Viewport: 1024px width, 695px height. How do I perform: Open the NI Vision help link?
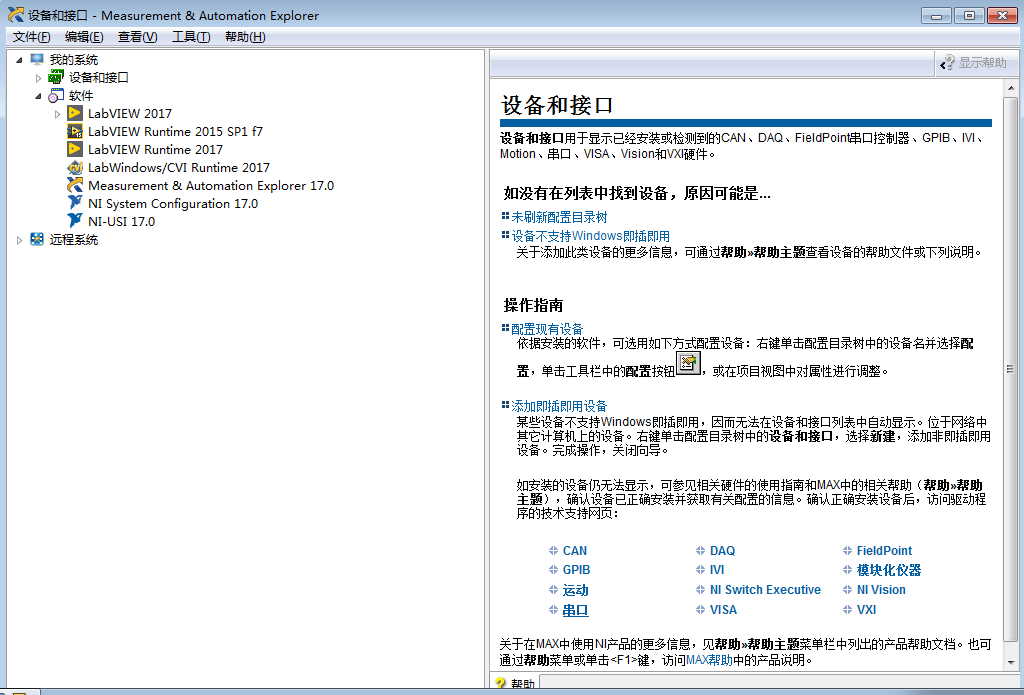pos(881,589)
